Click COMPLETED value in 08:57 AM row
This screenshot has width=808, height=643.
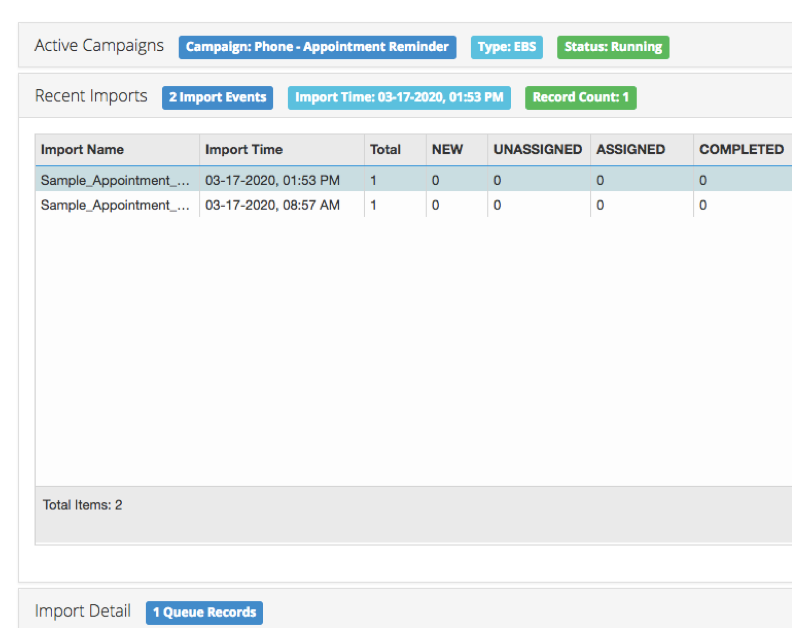pos(703,205)
